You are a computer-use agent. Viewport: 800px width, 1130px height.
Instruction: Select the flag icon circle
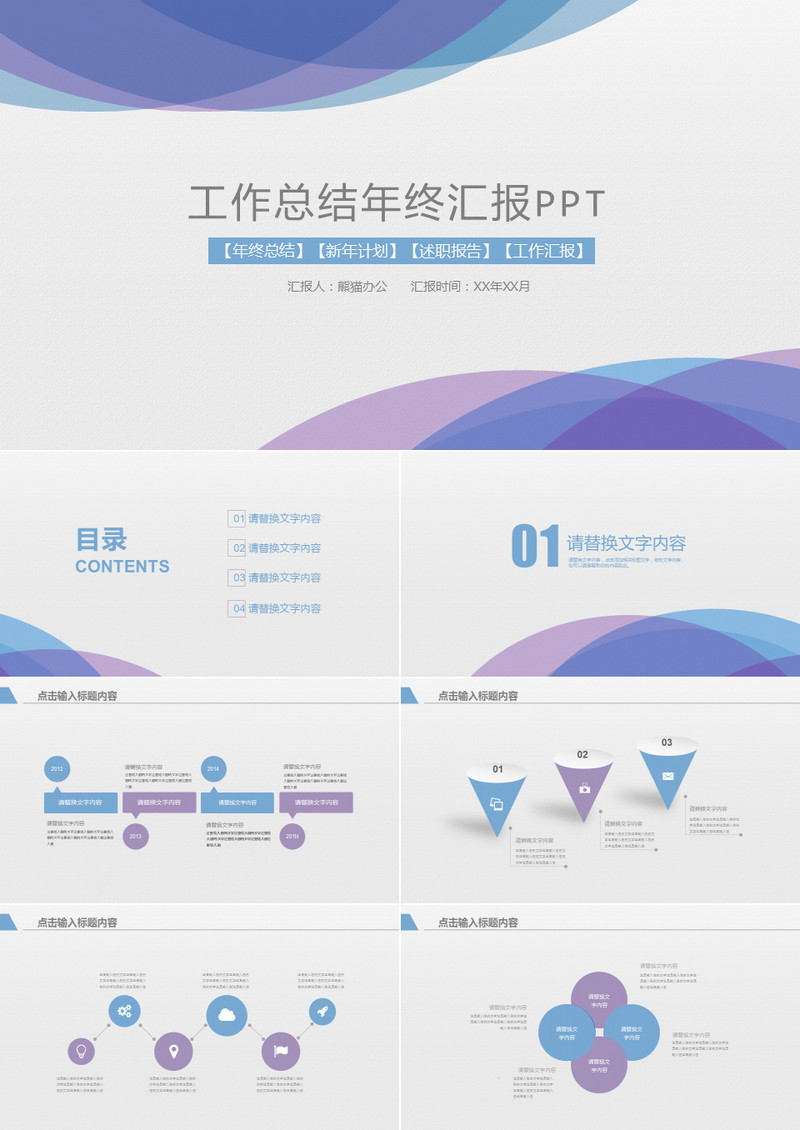(x=280, y=1051)
